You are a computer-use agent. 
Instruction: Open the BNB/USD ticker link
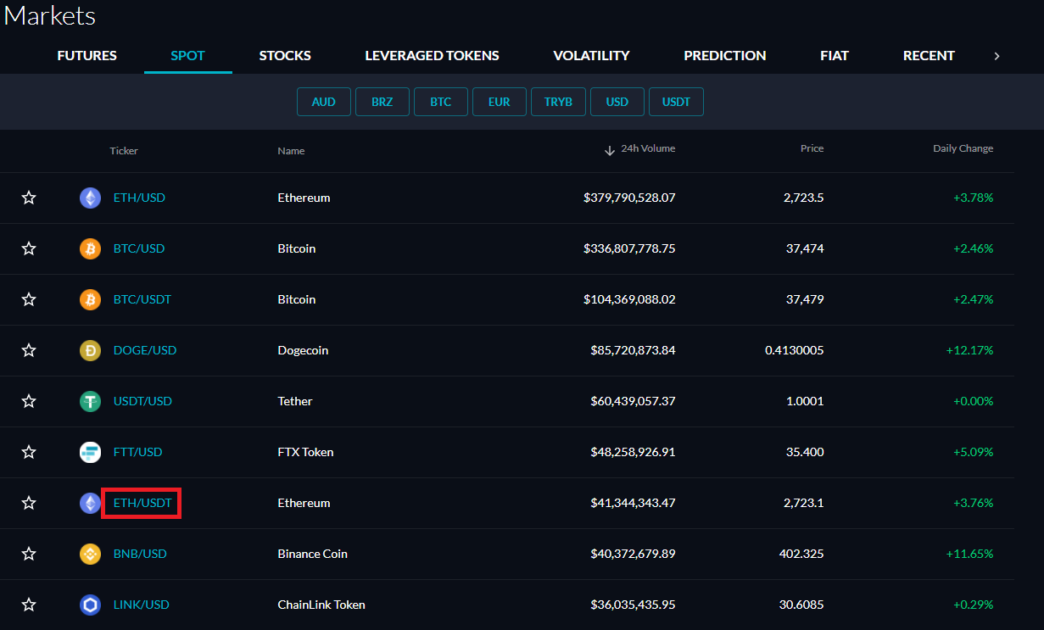pos(140,553)
